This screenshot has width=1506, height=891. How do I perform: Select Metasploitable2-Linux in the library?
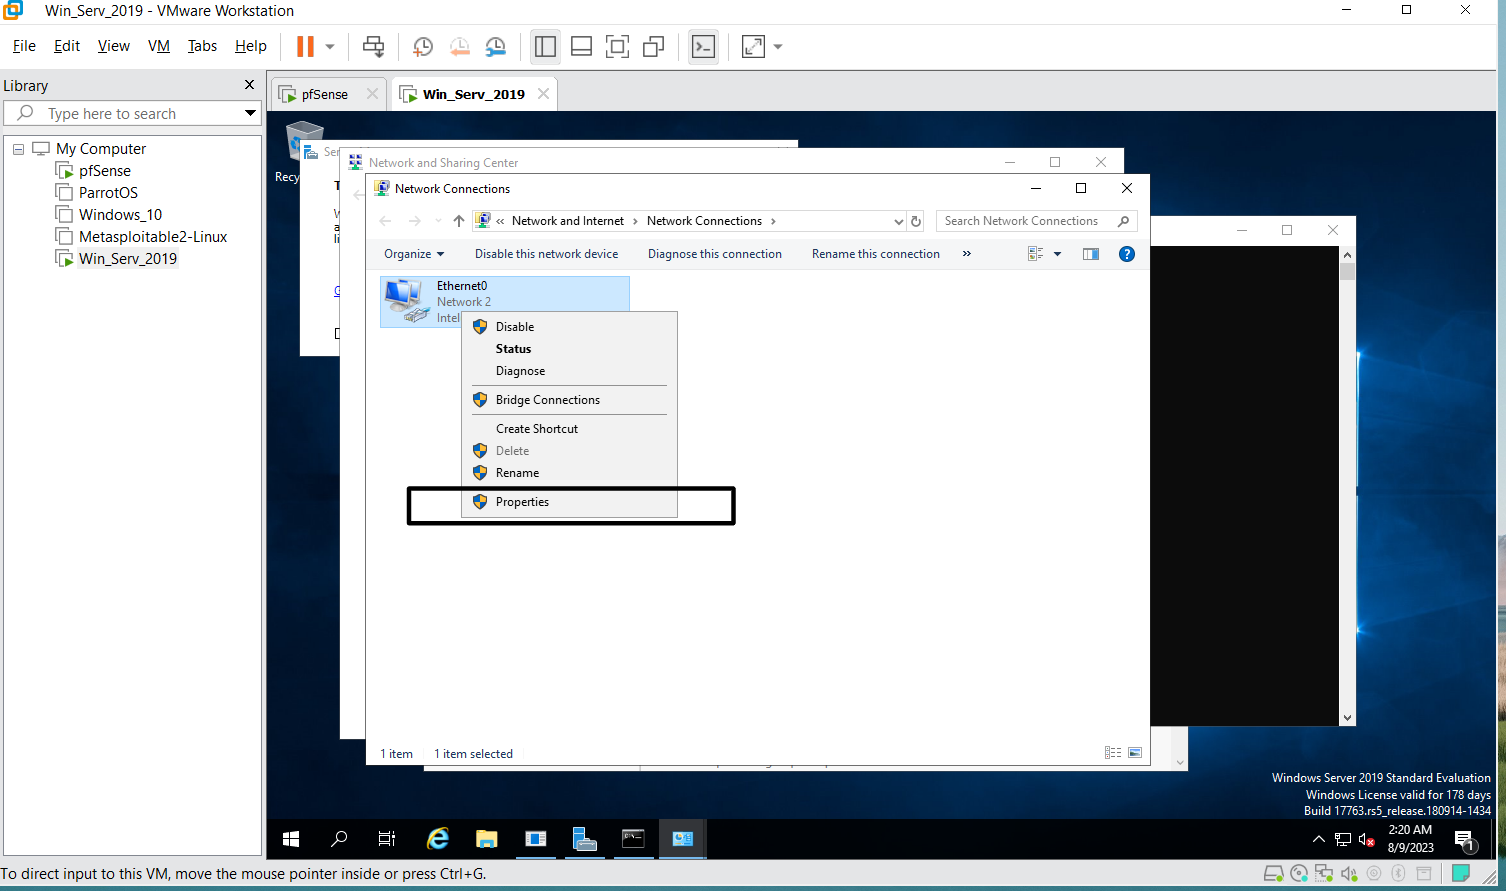pyautogui.click(x=153, y=237)
